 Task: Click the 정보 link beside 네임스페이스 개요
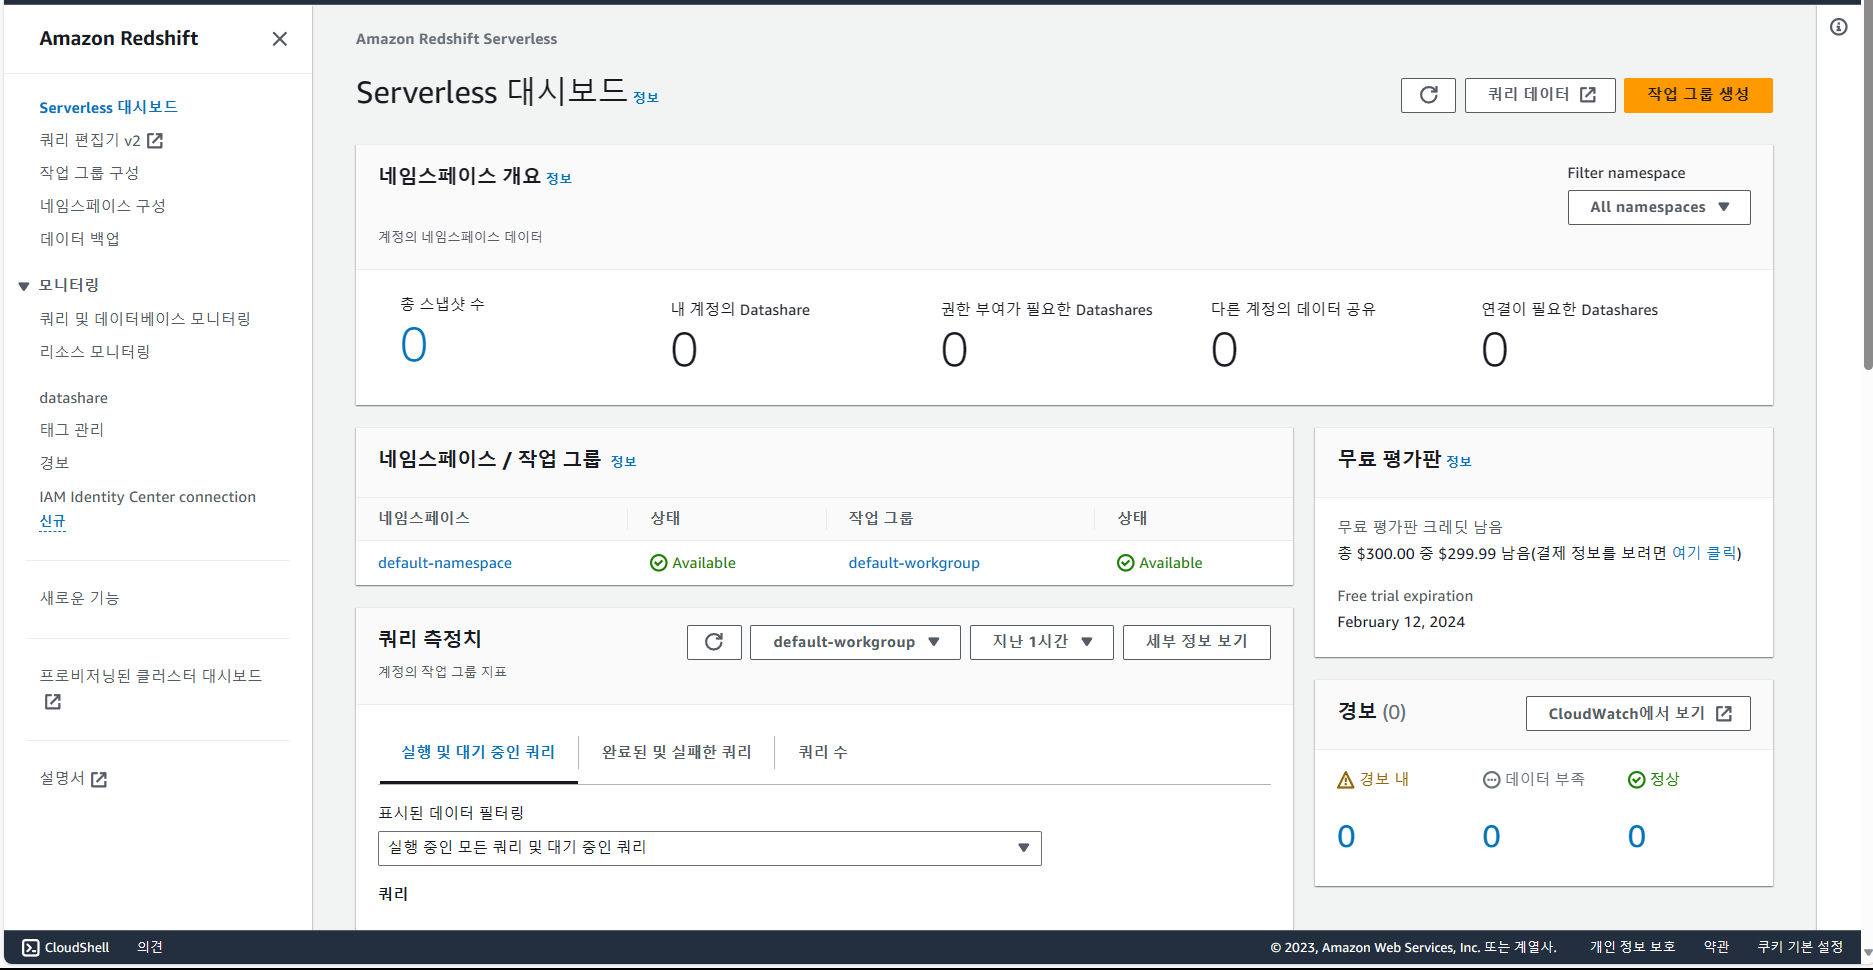coord(559,179)
